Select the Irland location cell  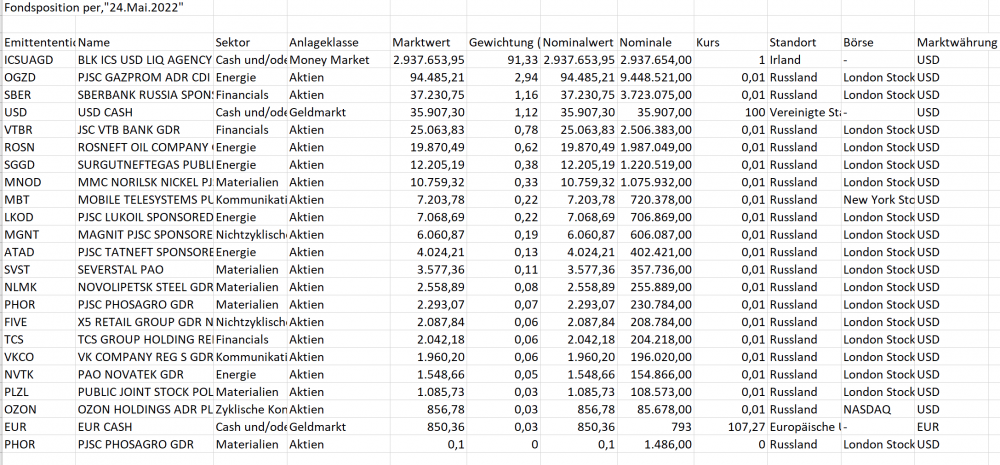(x=804, y=60)
